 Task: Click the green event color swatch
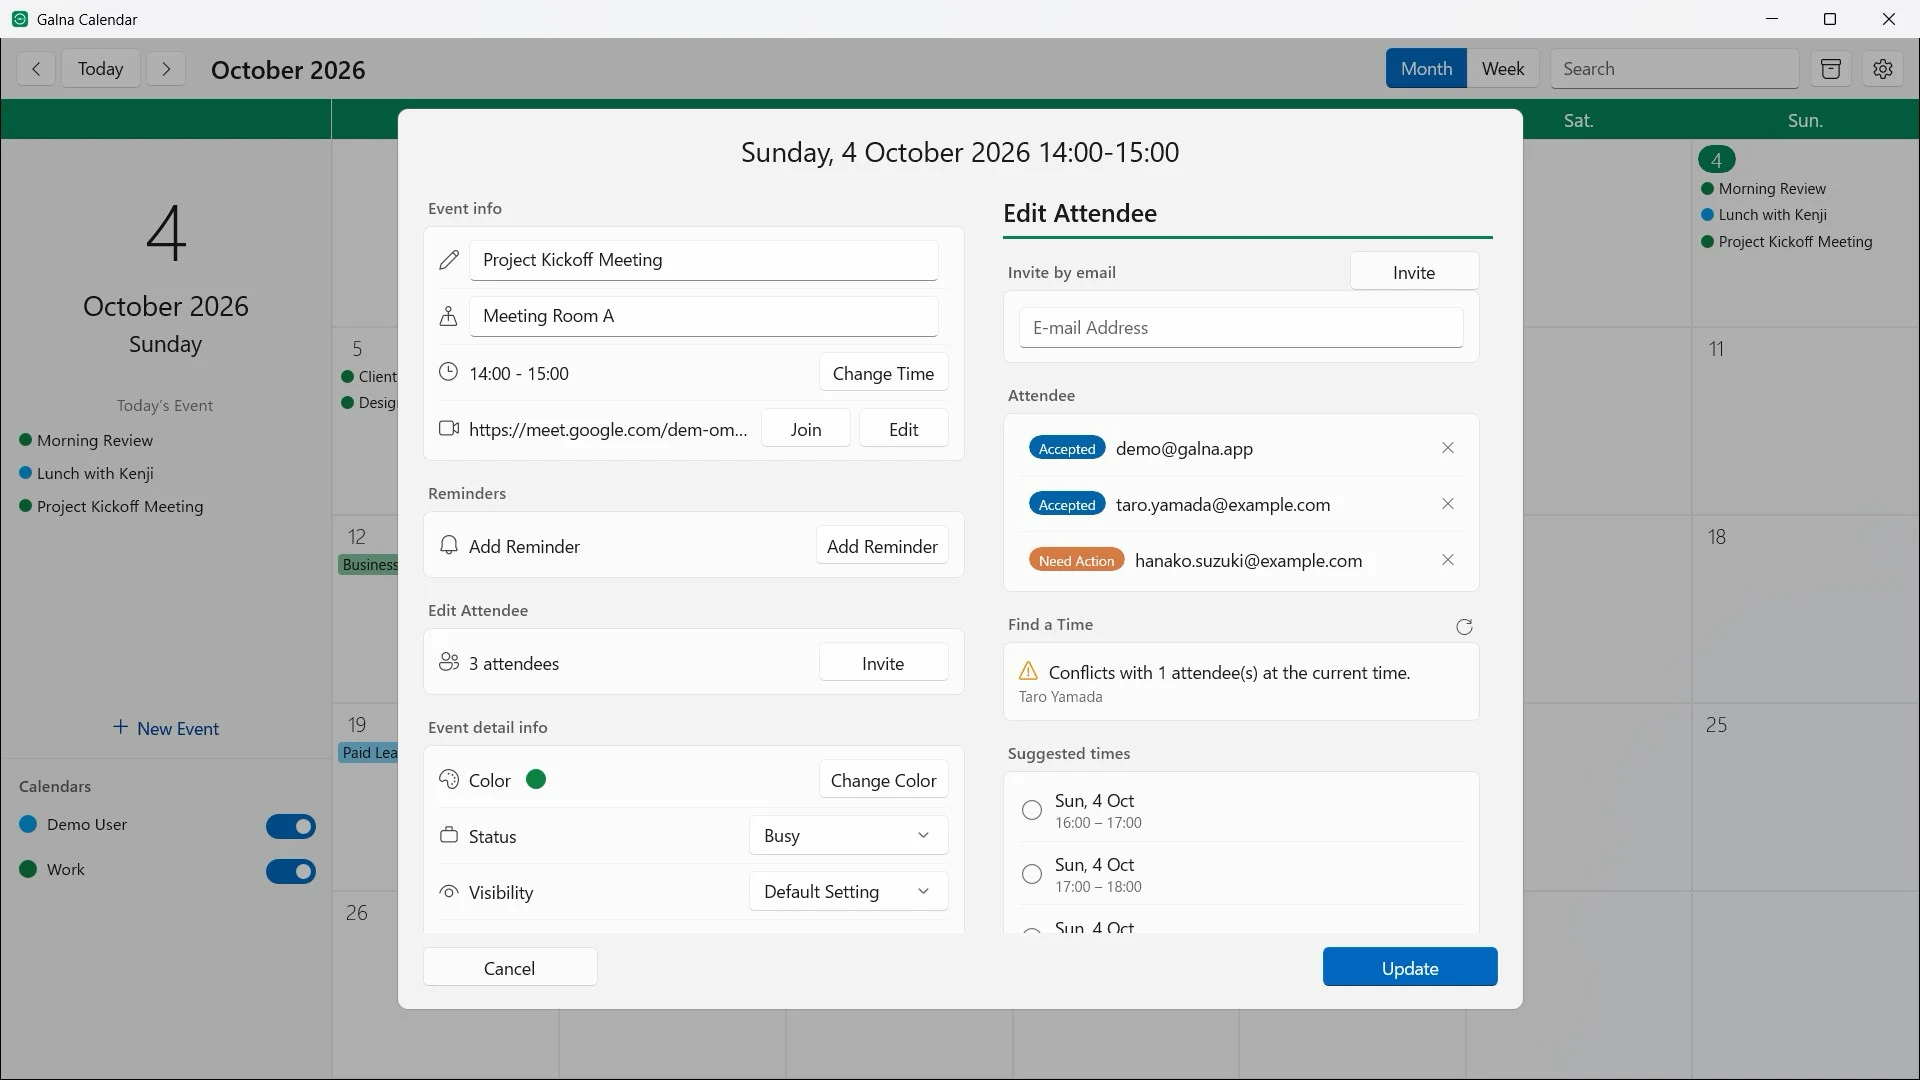(x=536, y=779)
